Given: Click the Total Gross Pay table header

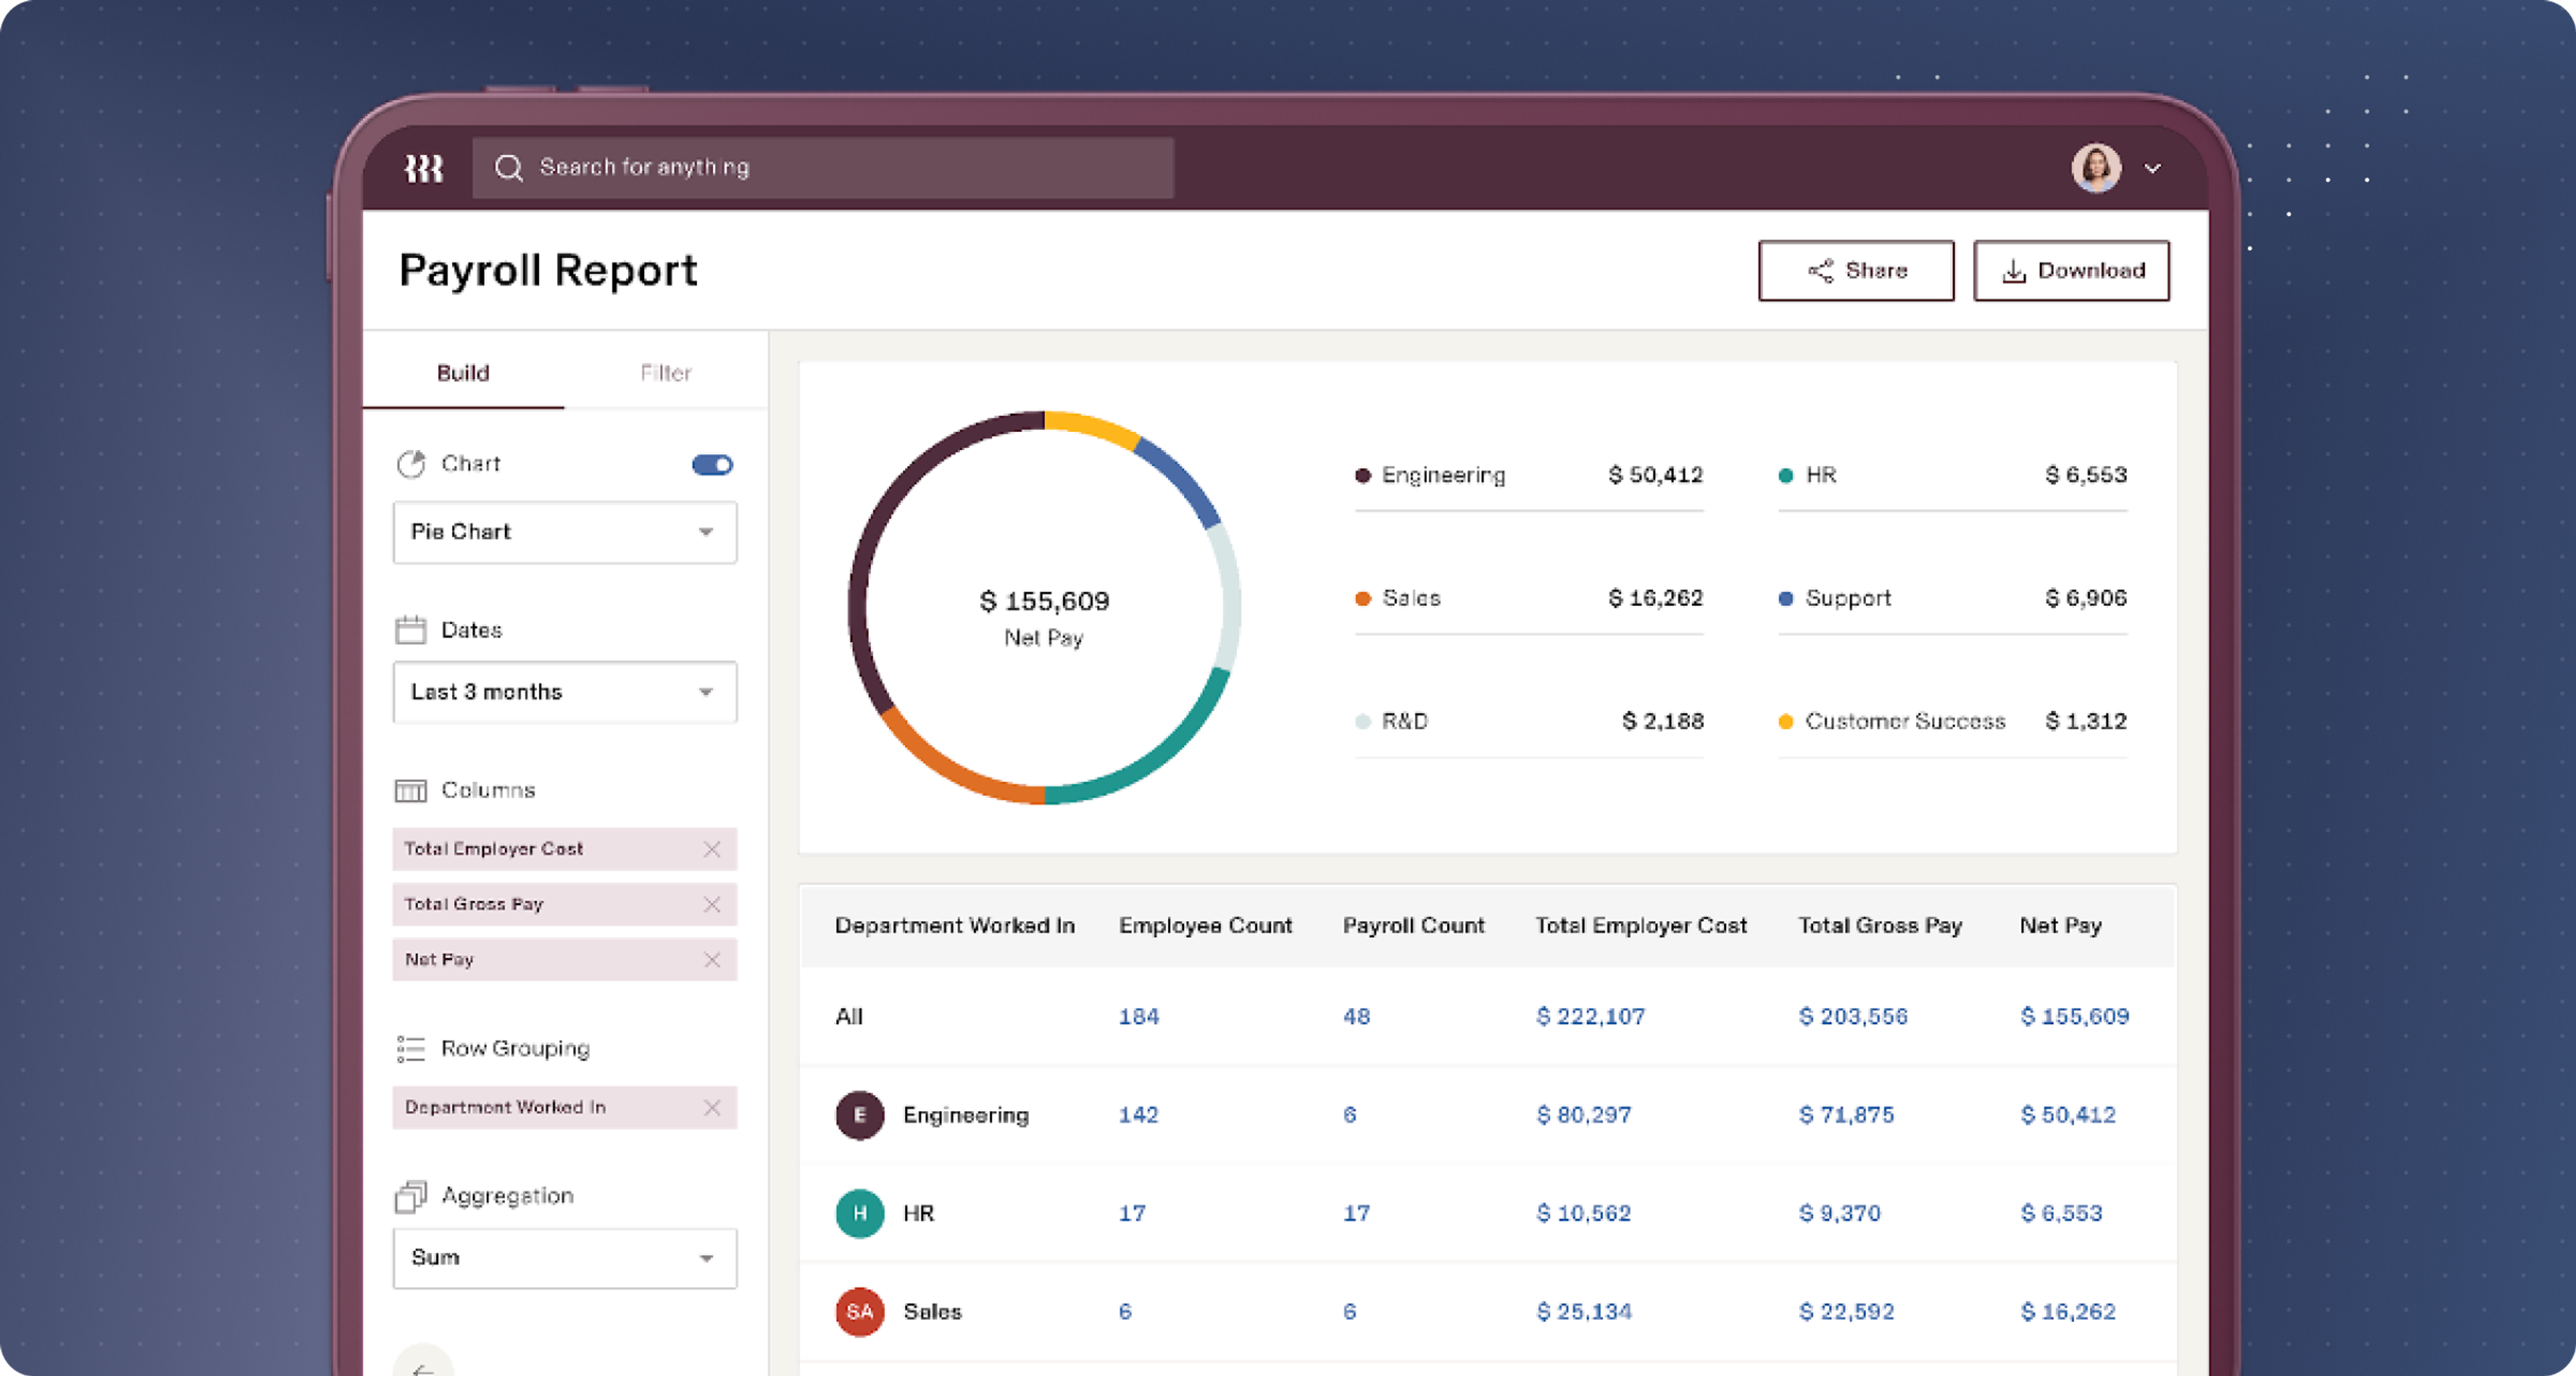Looking at the screenshot, I should click(x=1880, y=925).
